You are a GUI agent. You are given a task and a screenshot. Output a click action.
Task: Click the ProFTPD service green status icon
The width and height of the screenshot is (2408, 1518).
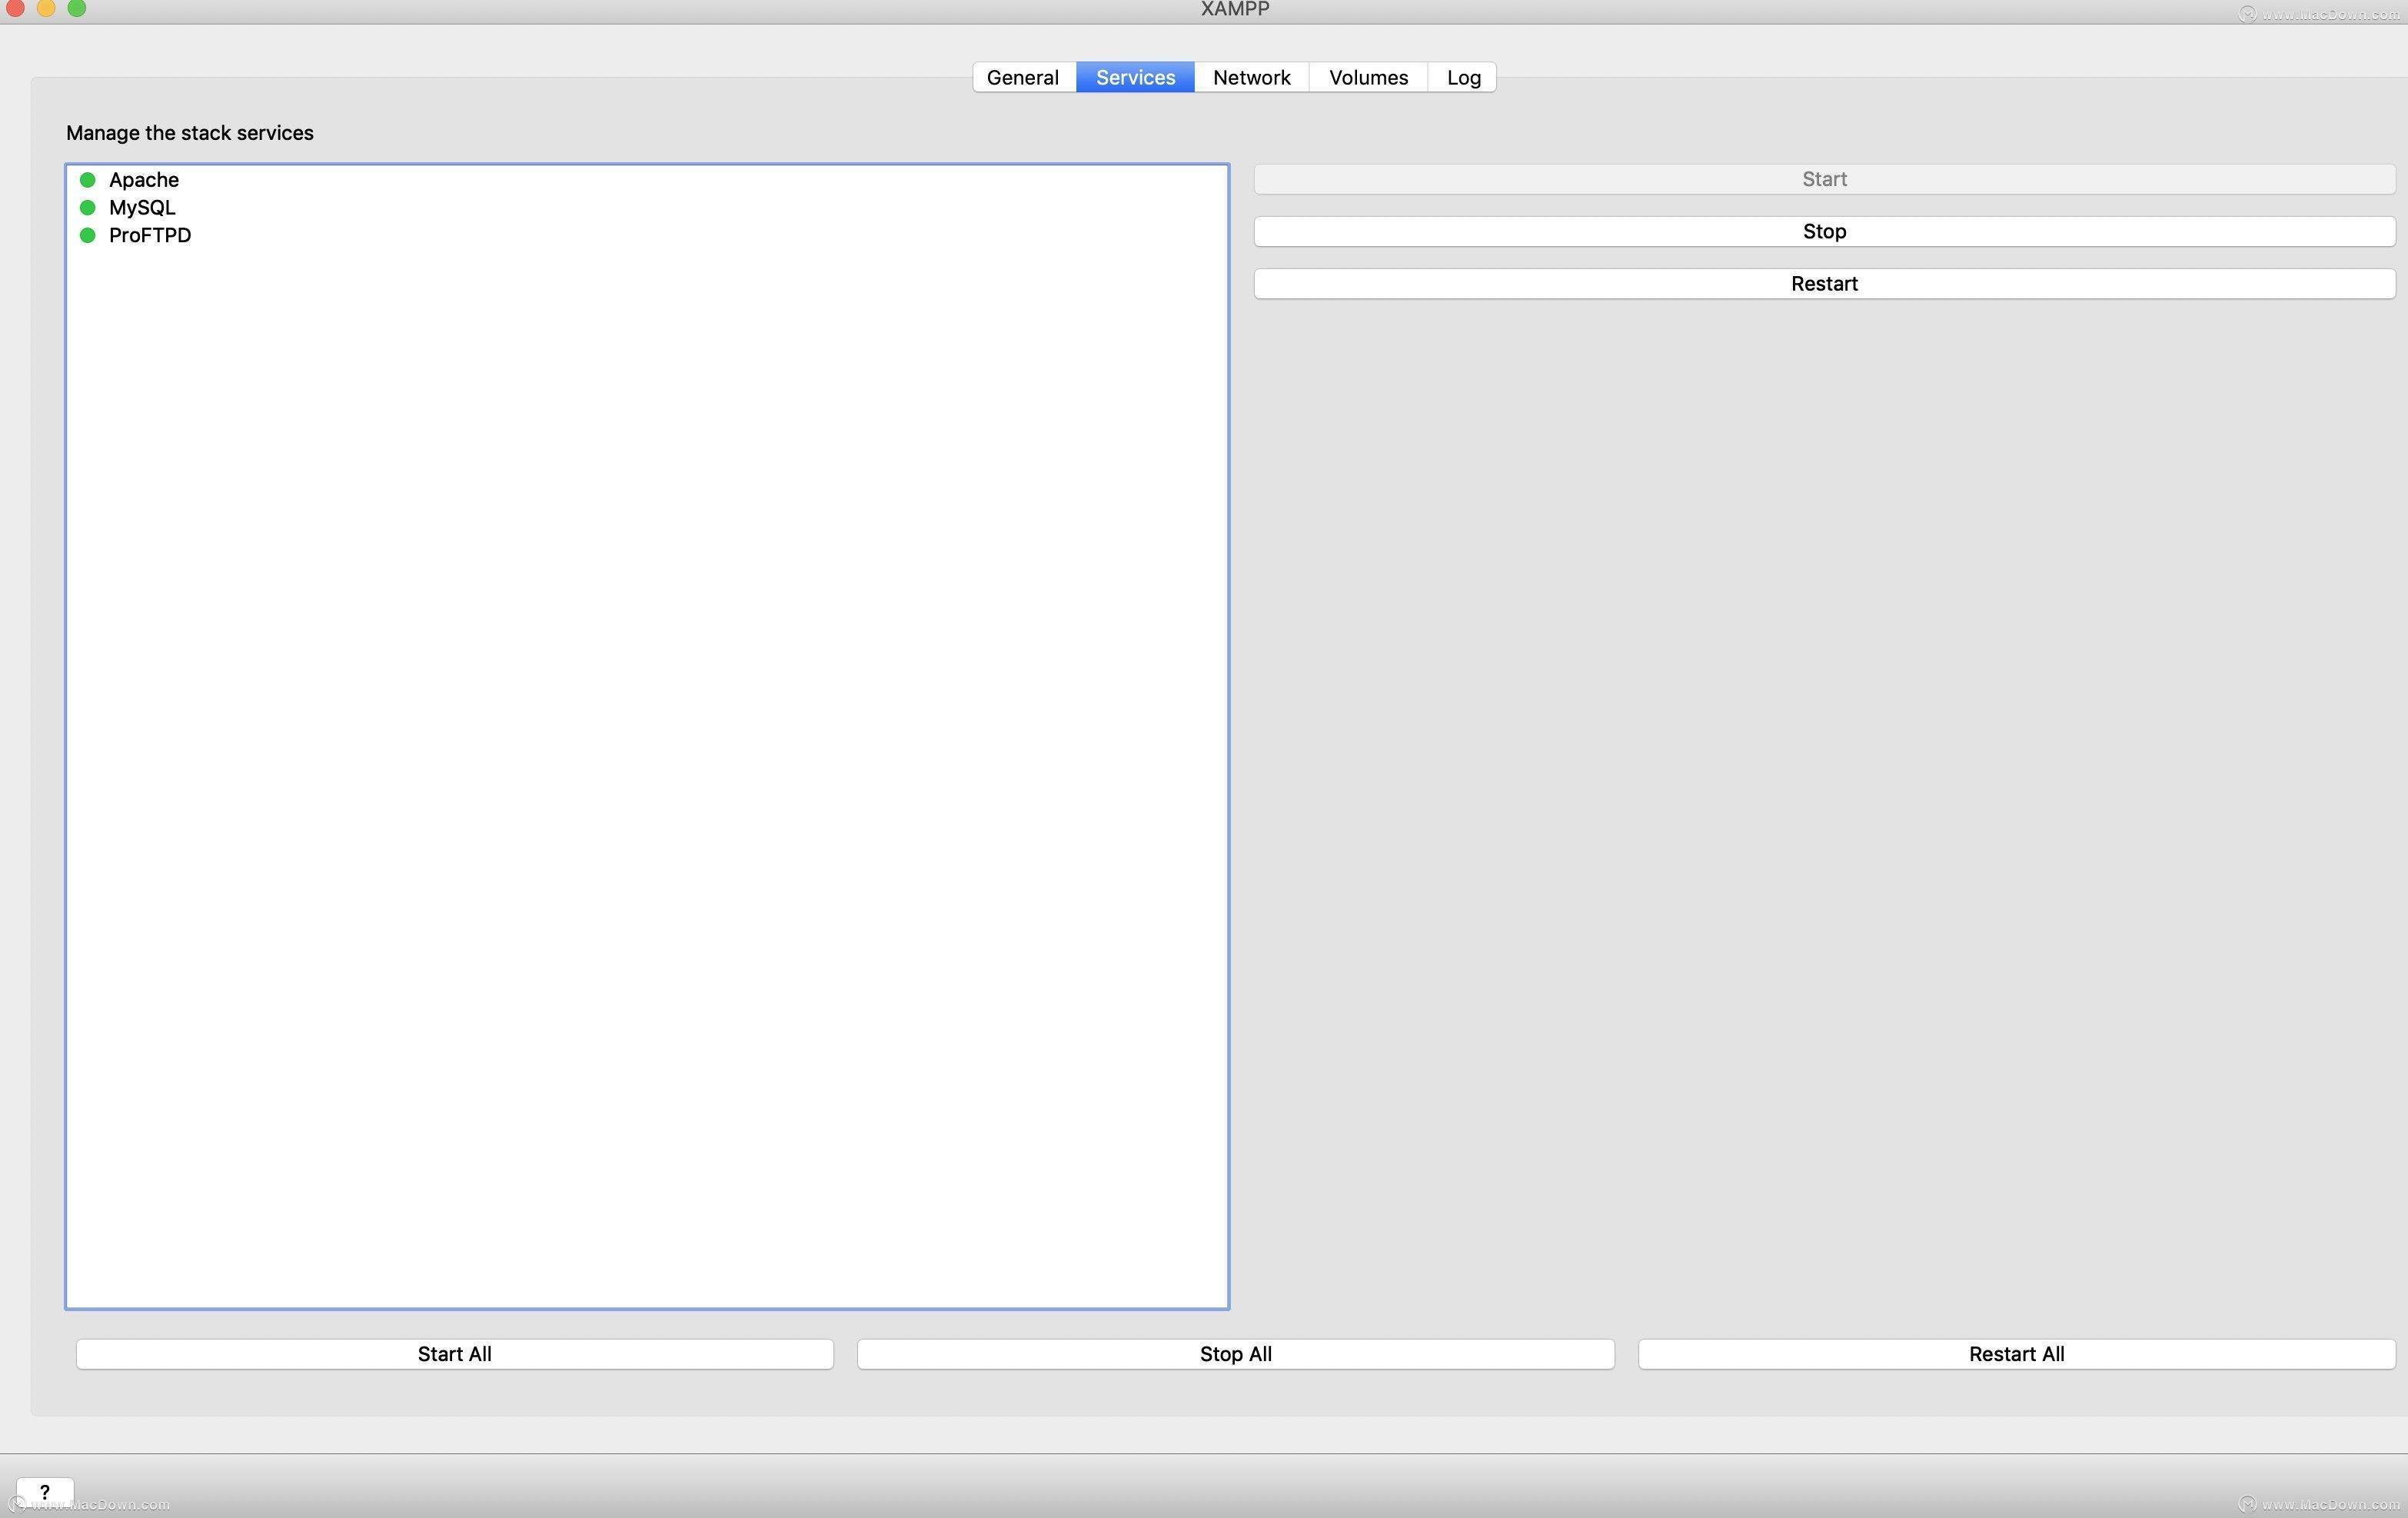88,235
